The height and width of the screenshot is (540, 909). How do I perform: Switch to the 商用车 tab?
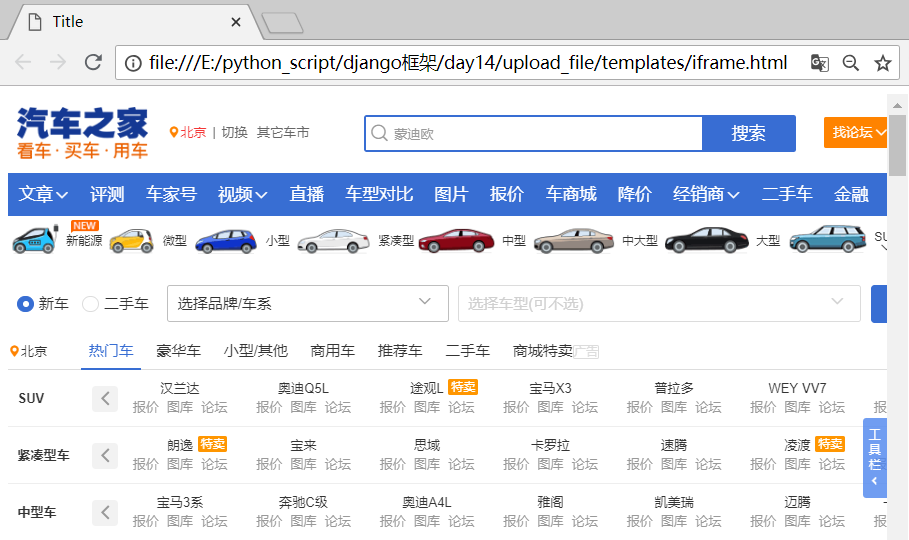click(x=333, y=351)
